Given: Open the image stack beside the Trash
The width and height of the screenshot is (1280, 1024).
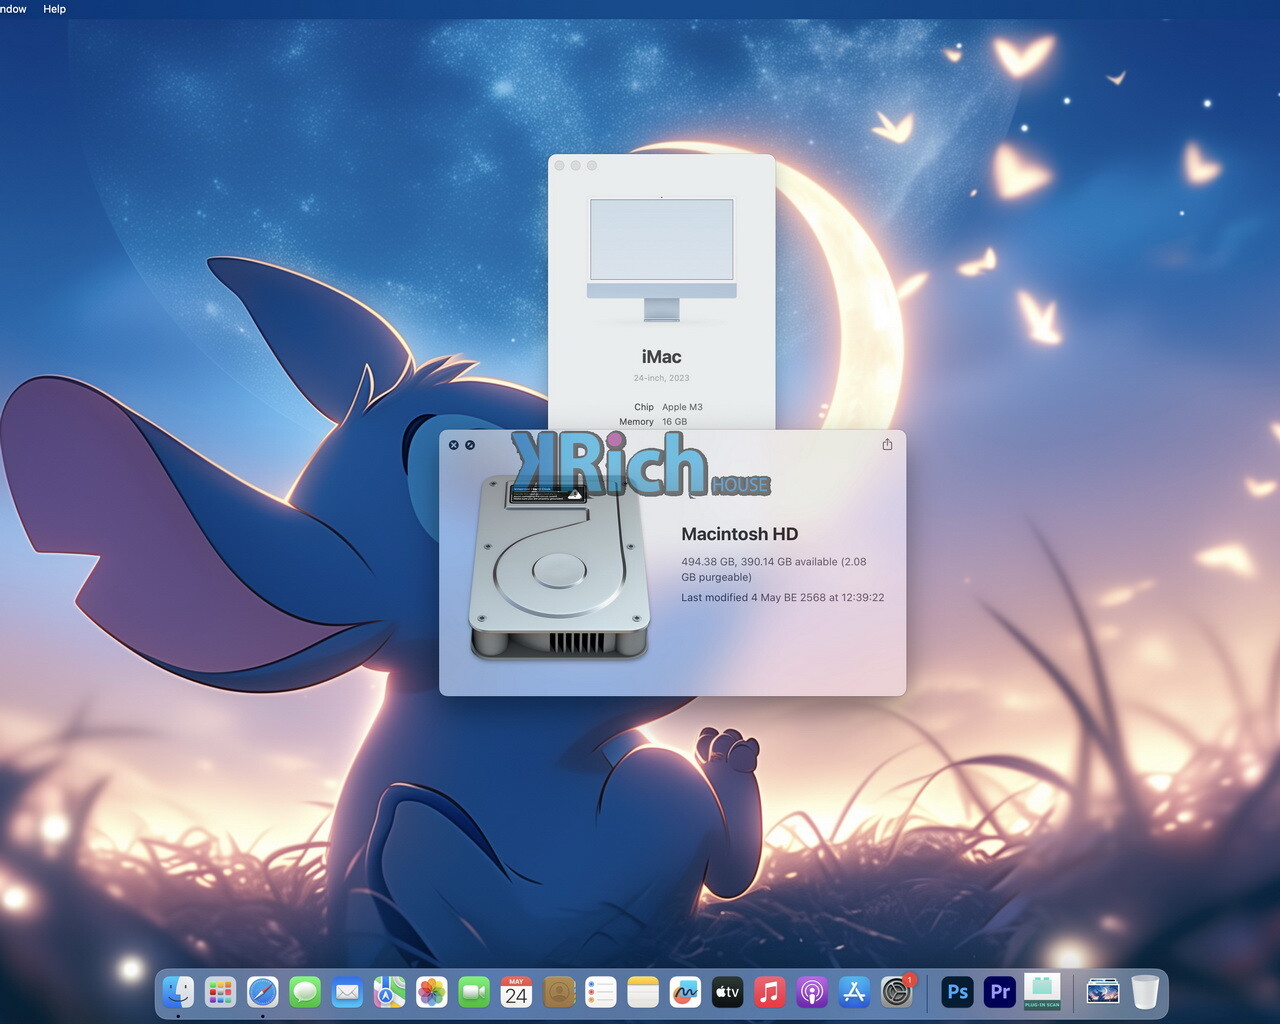Looking at the screenshot, I should click(1103, 992).
